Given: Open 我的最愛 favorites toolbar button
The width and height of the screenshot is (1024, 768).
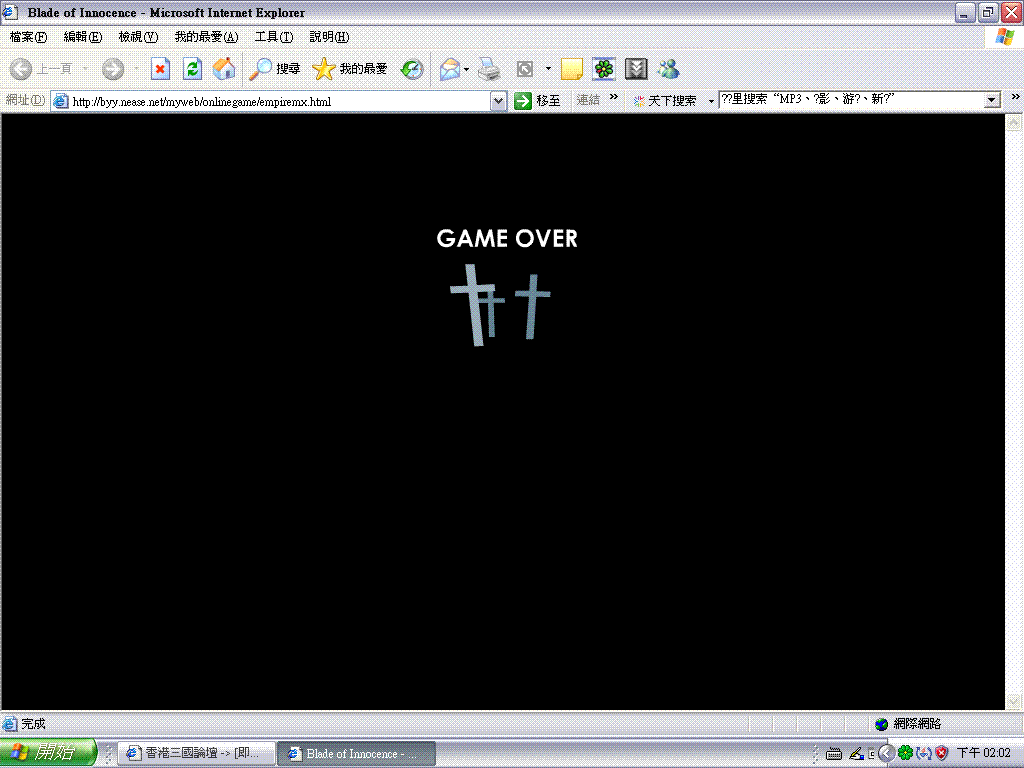Looking at the screenshot, I should pyautogui.click(x=350, y=69).
